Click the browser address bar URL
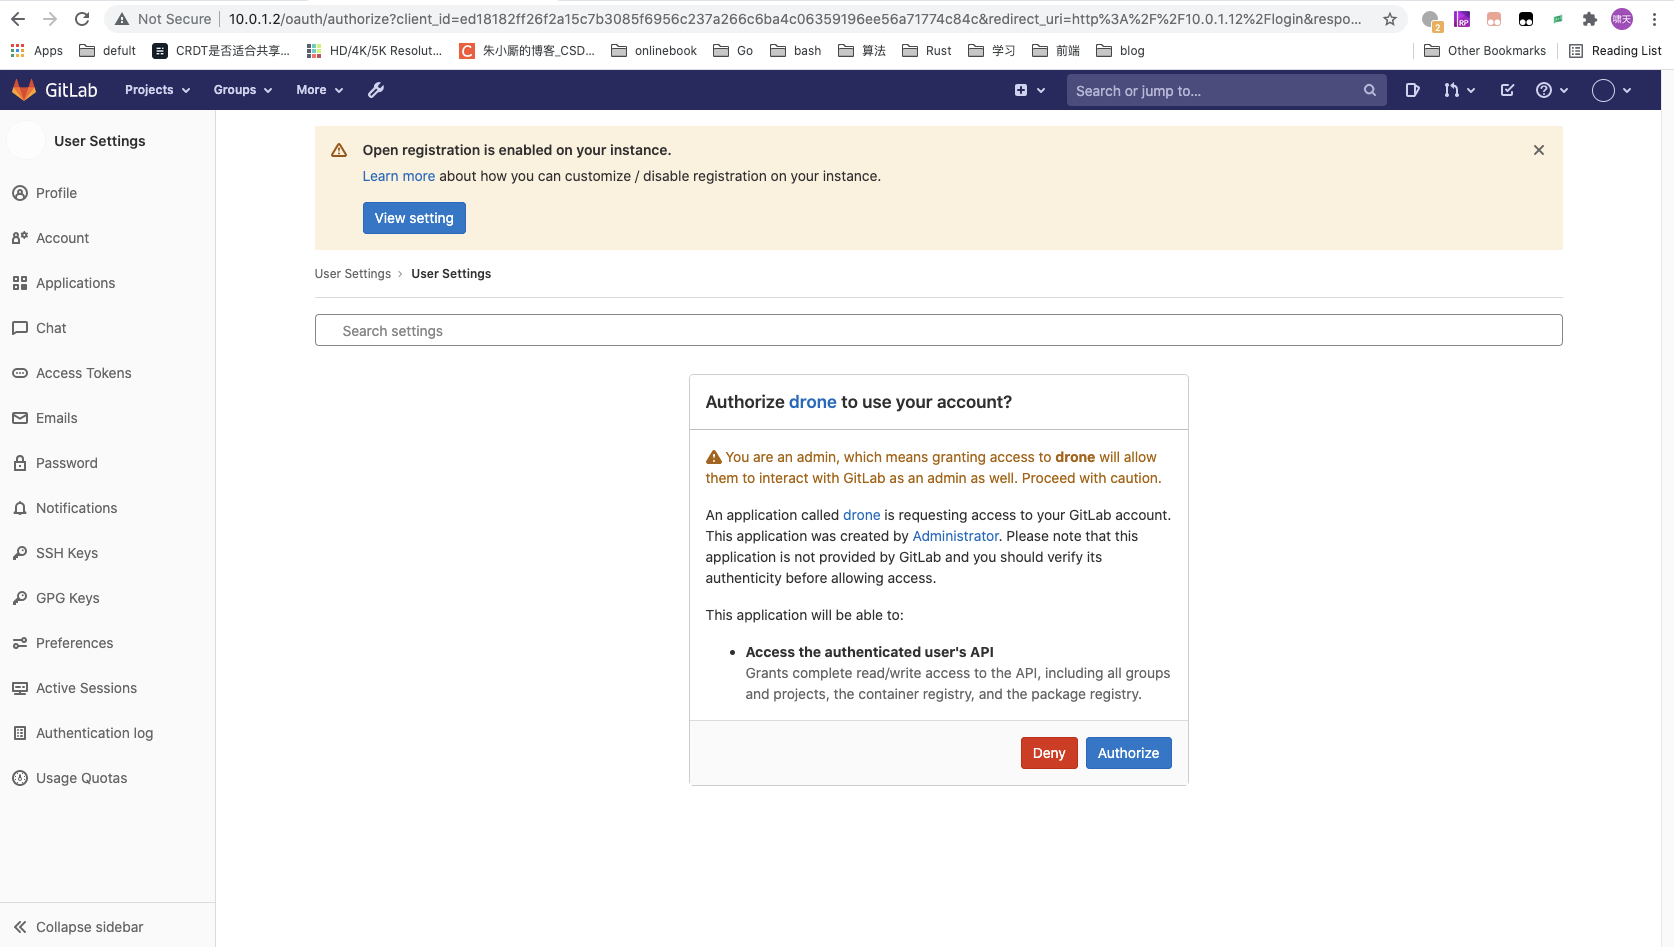This screenshot has width=1674, height=947. coord(794,19)
